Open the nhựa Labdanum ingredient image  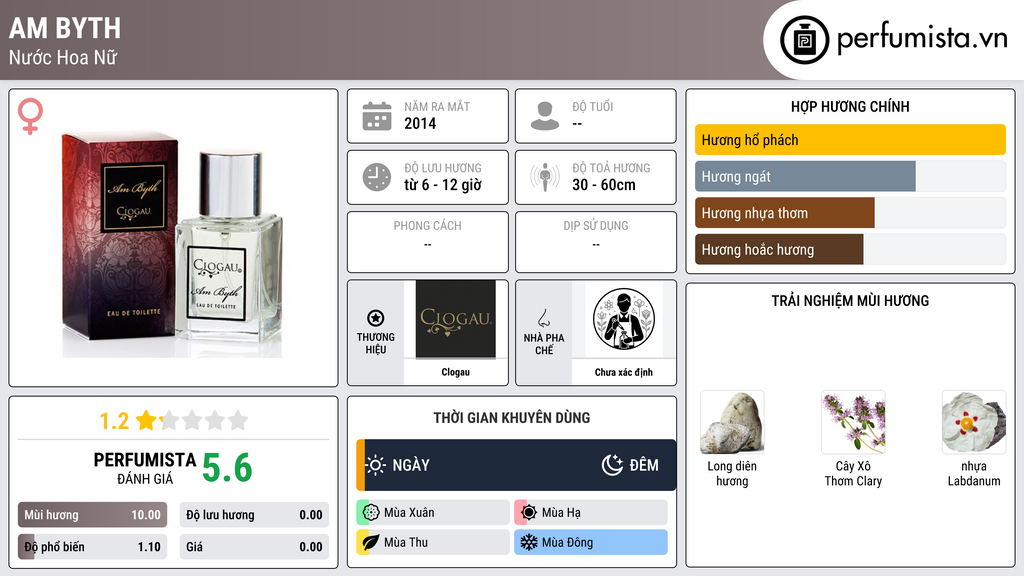[x=974, y=423]
